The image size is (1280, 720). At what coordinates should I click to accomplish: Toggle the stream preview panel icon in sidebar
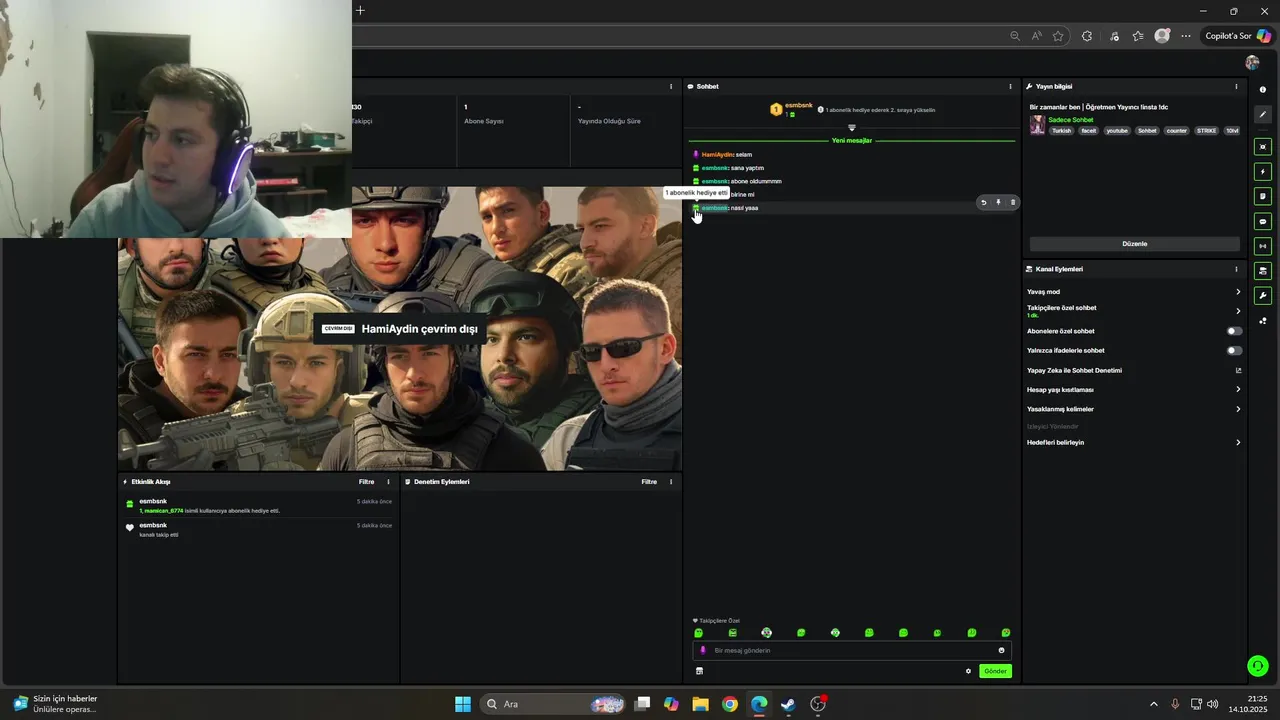click(1263, 146)
